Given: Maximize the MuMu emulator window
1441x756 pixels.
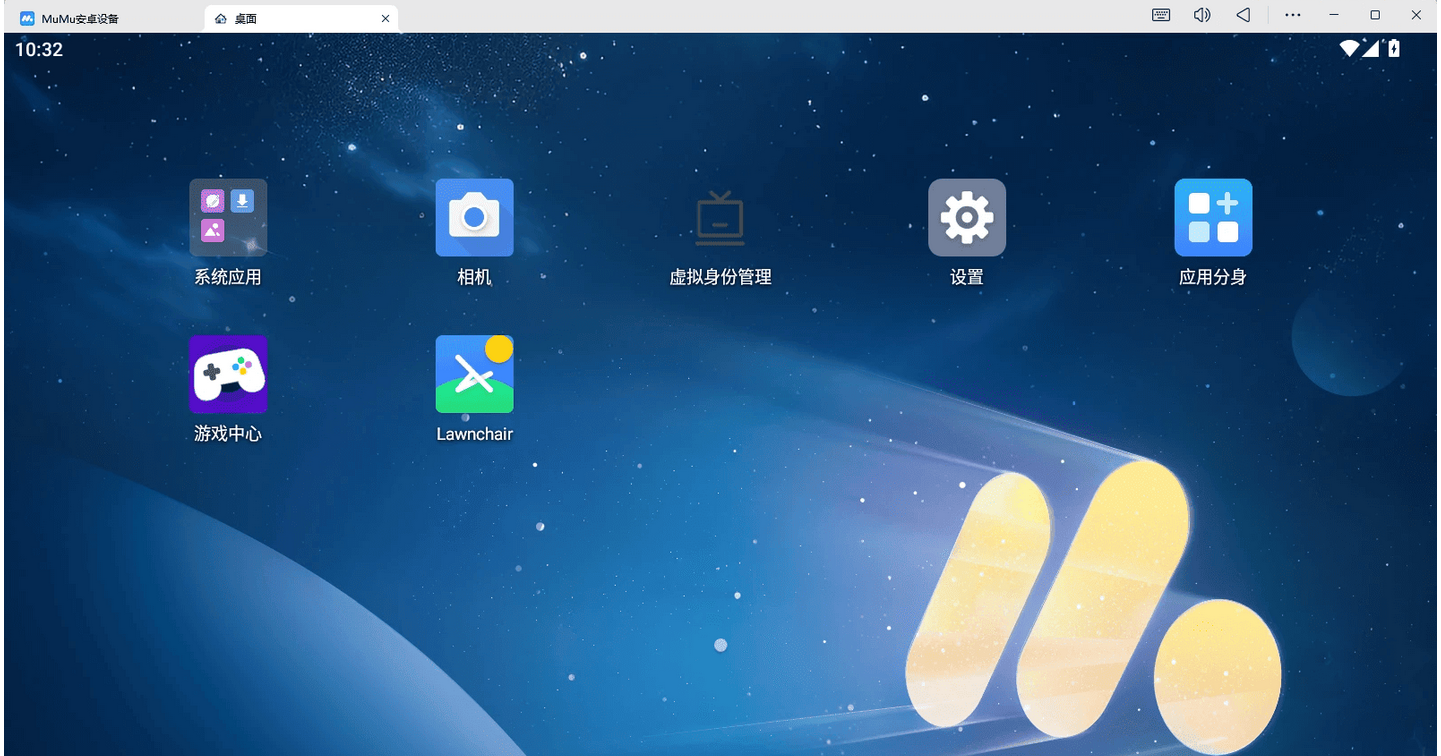Looking at the screenshot, I should coord(1375,15).
